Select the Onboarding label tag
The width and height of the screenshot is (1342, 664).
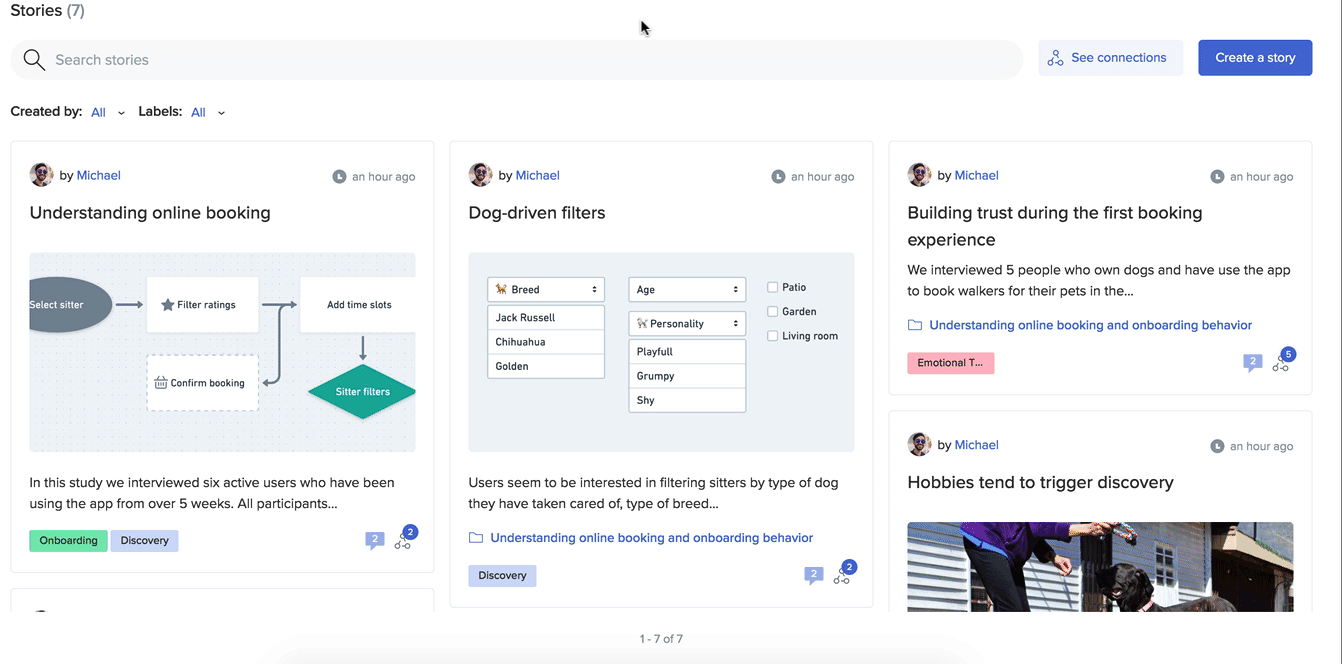[x=68, y=541]
